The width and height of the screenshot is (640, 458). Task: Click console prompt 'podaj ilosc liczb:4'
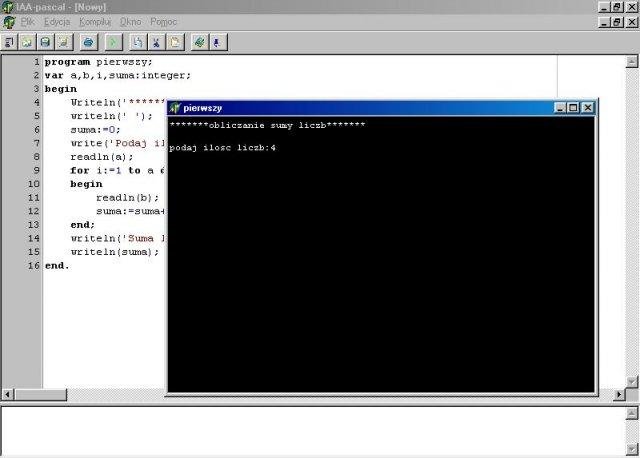click(x=222, y=148)
